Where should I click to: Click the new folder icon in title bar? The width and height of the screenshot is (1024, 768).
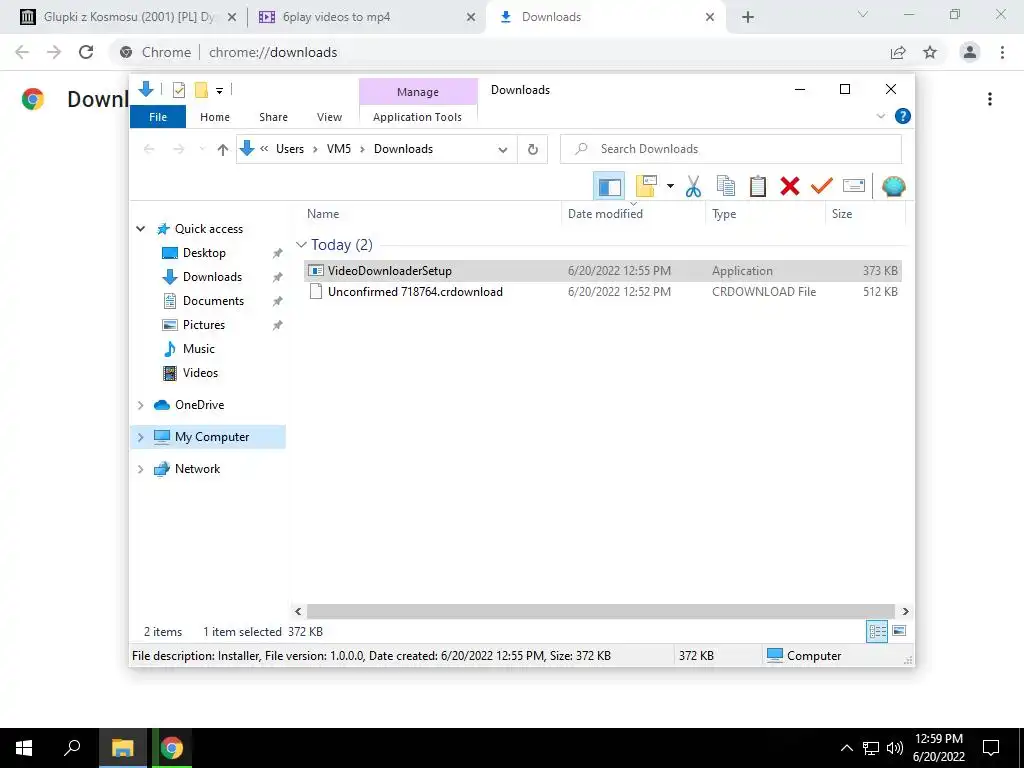[201, 90]
